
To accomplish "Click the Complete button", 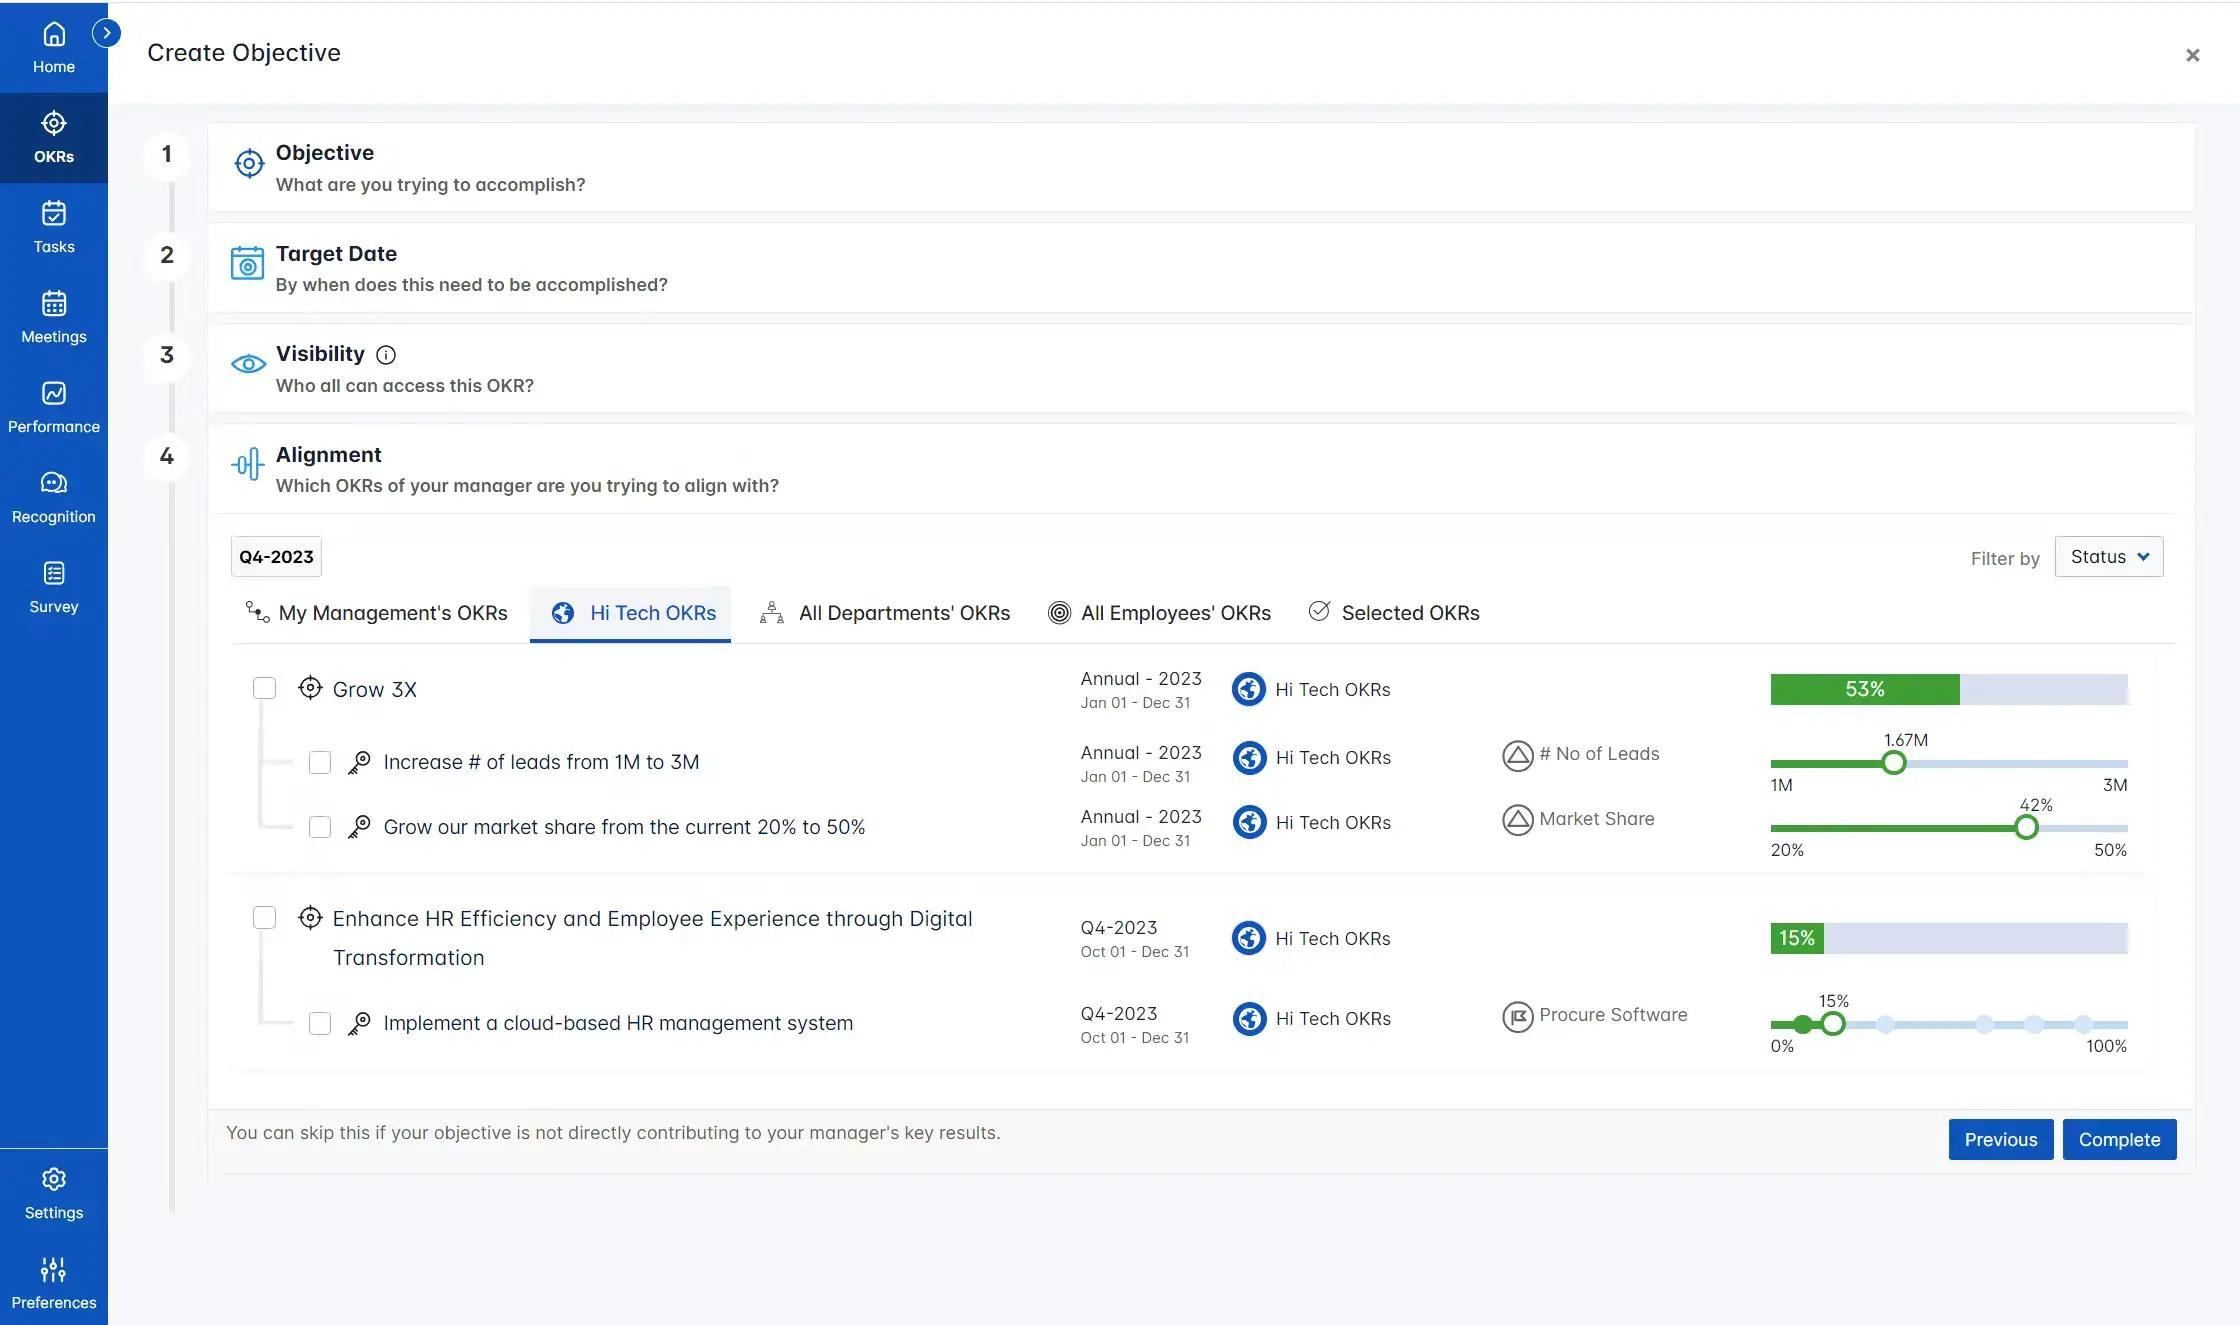I will click(x=2119, y=1139).
